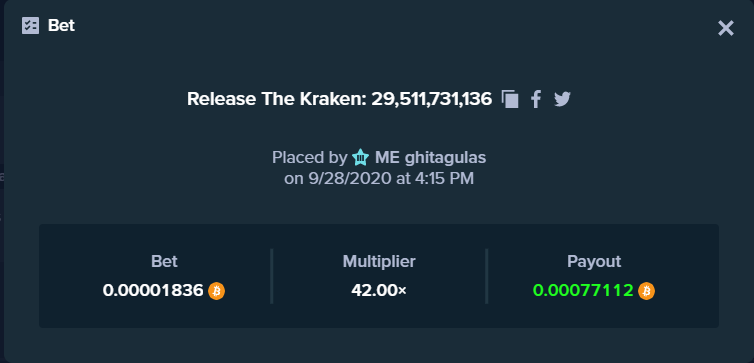Screen dimensions: 754x363
Task: Share bet on Facebook icon
Action: pos(536,99)
